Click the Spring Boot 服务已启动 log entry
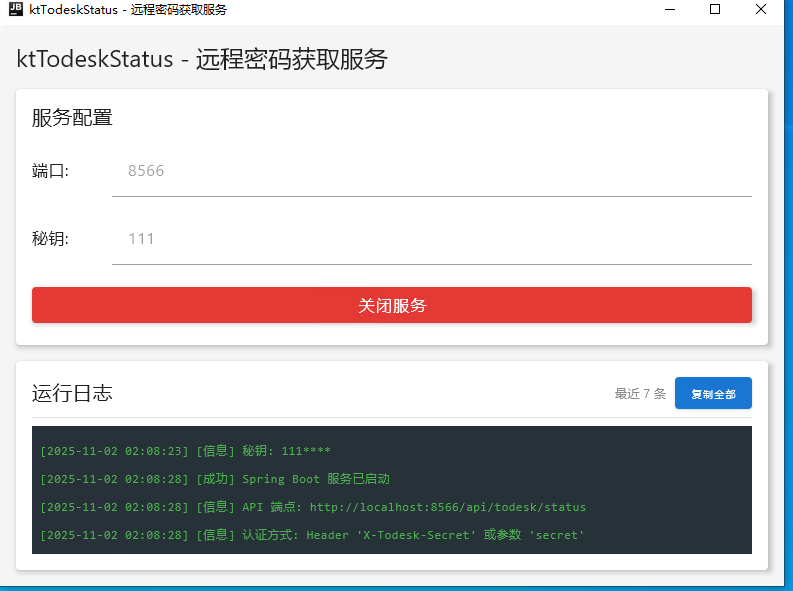Screen dimensions: 793x591 pyautogui.click(x=214, y=479)
